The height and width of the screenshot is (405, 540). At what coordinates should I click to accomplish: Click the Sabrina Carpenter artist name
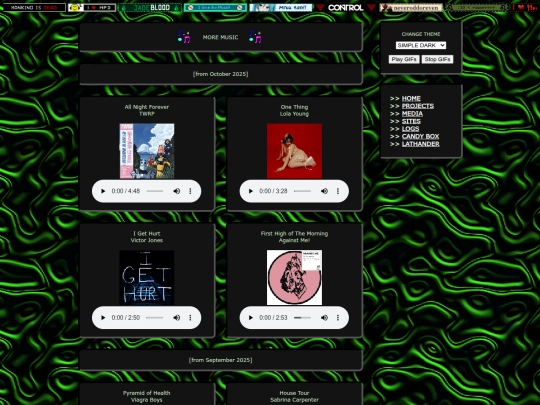click(x=294, y=400)
